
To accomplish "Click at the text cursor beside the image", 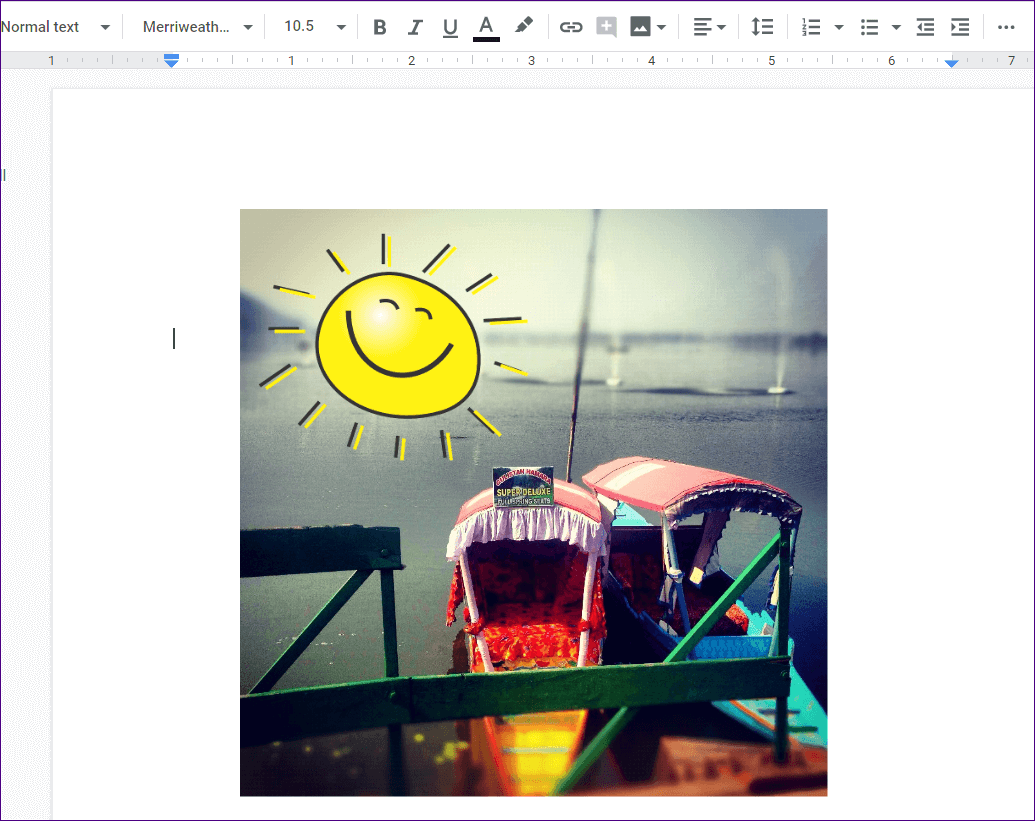I will click(174, 339).
